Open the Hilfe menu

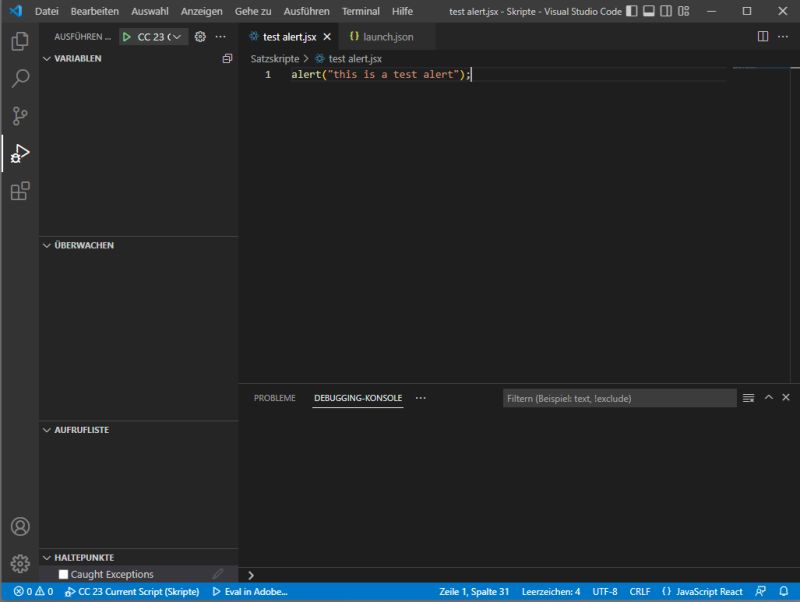403,11
